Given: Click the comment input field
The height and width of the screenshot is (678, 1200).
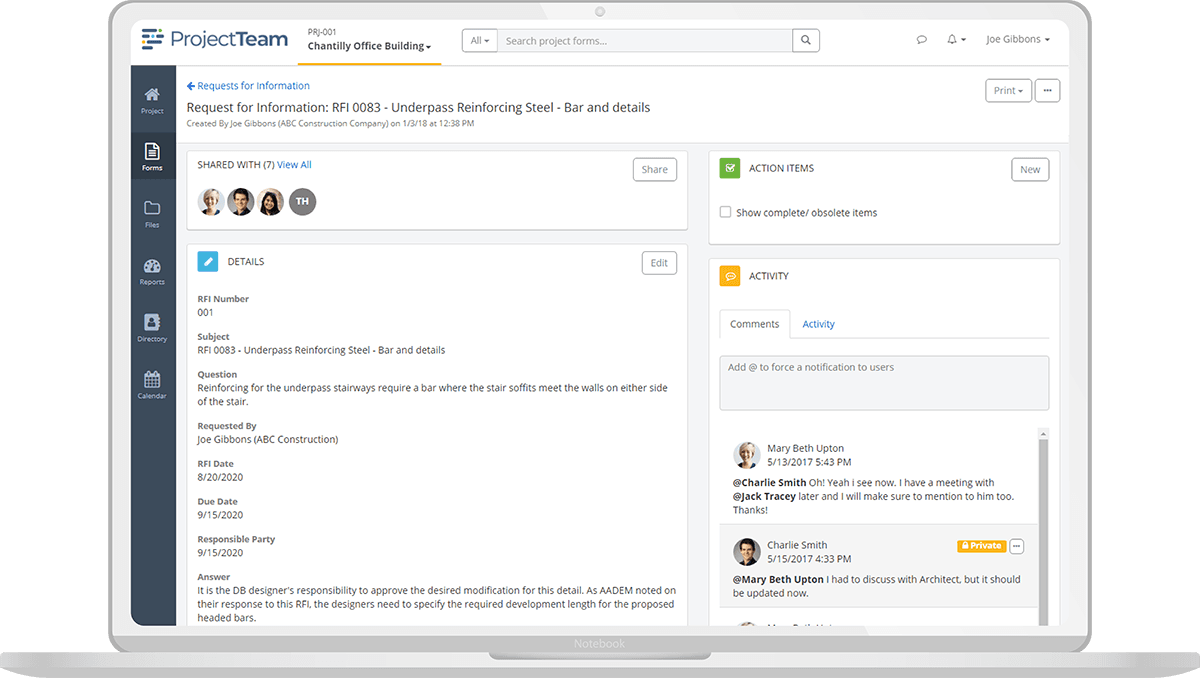Looking at the screenshot, I should click(884, 382).
